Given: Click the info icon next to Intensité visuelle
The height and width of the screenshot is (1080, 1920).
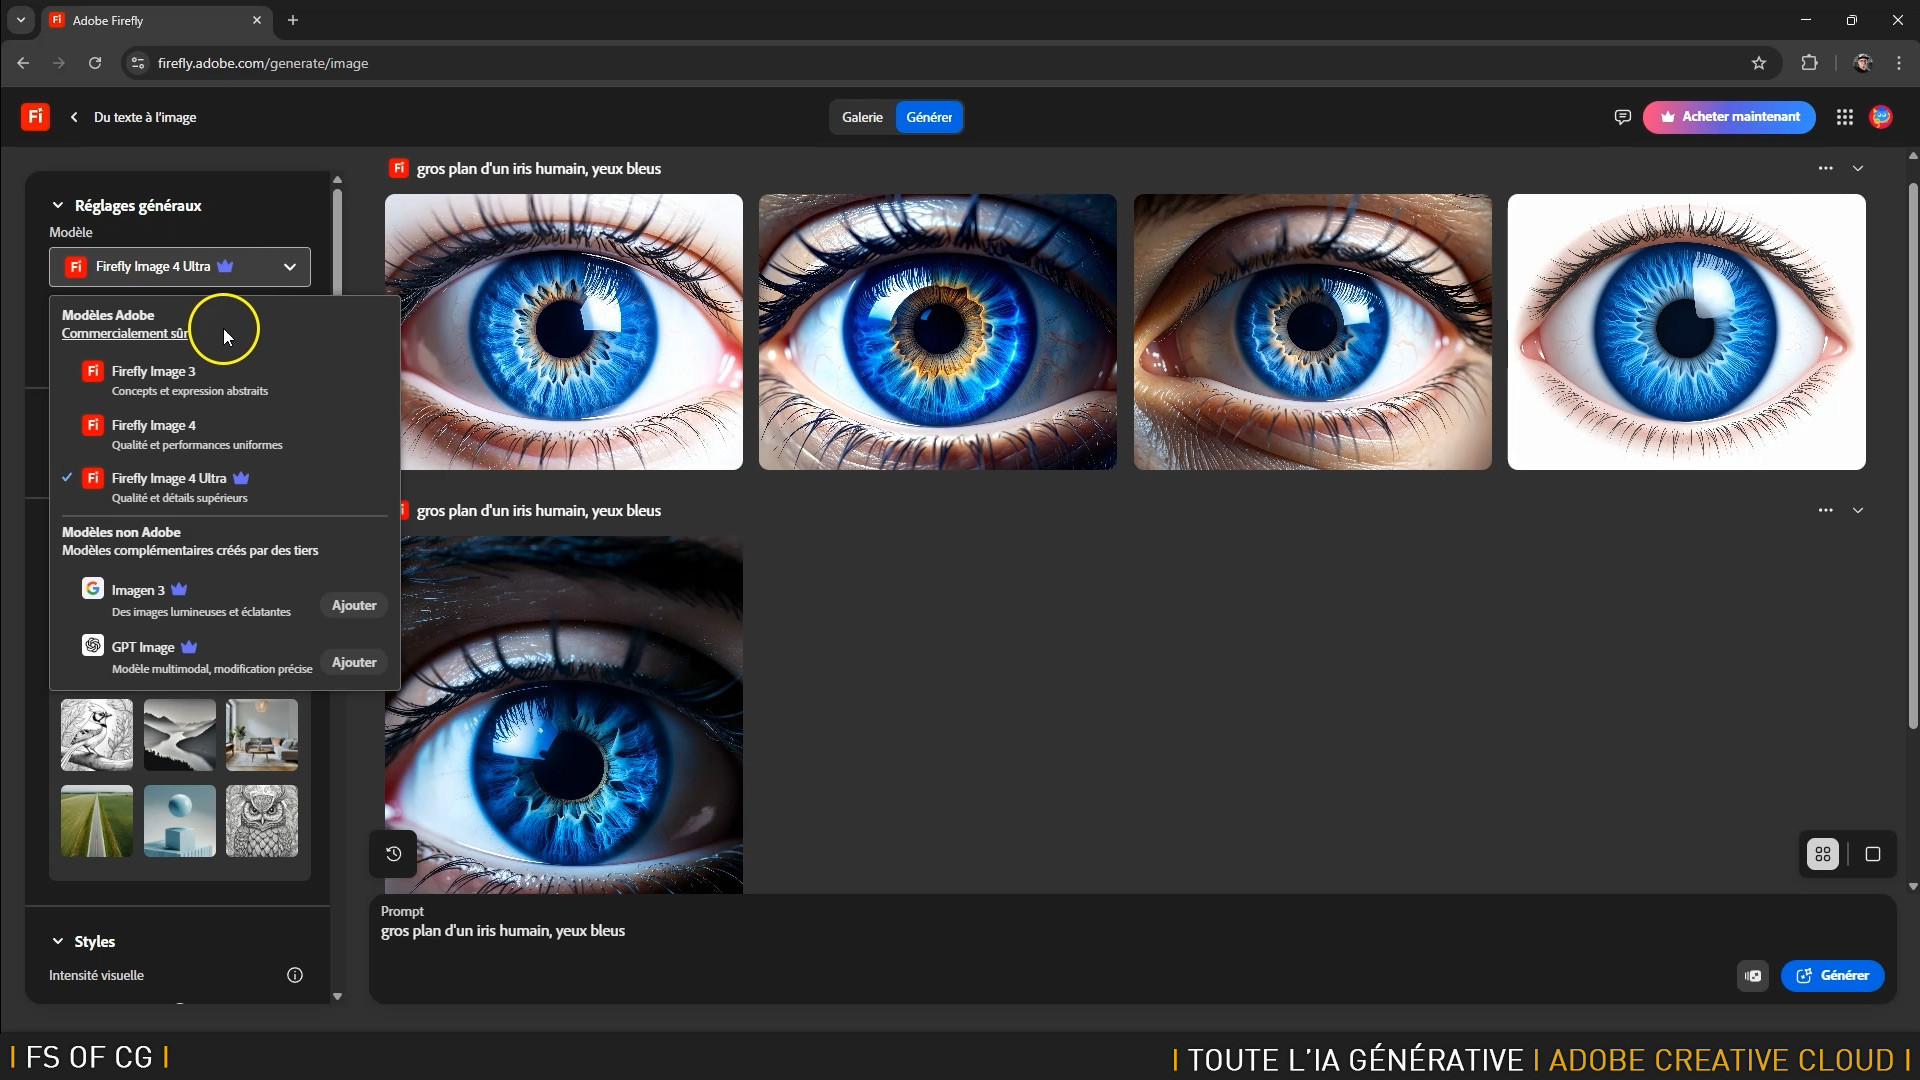Looking at the screenshot, I should (295, 975).
